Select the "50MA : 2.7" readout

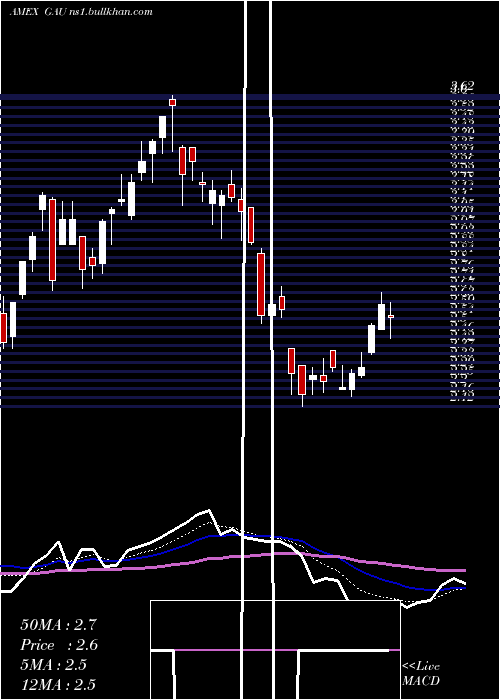[x=58, y=625]
